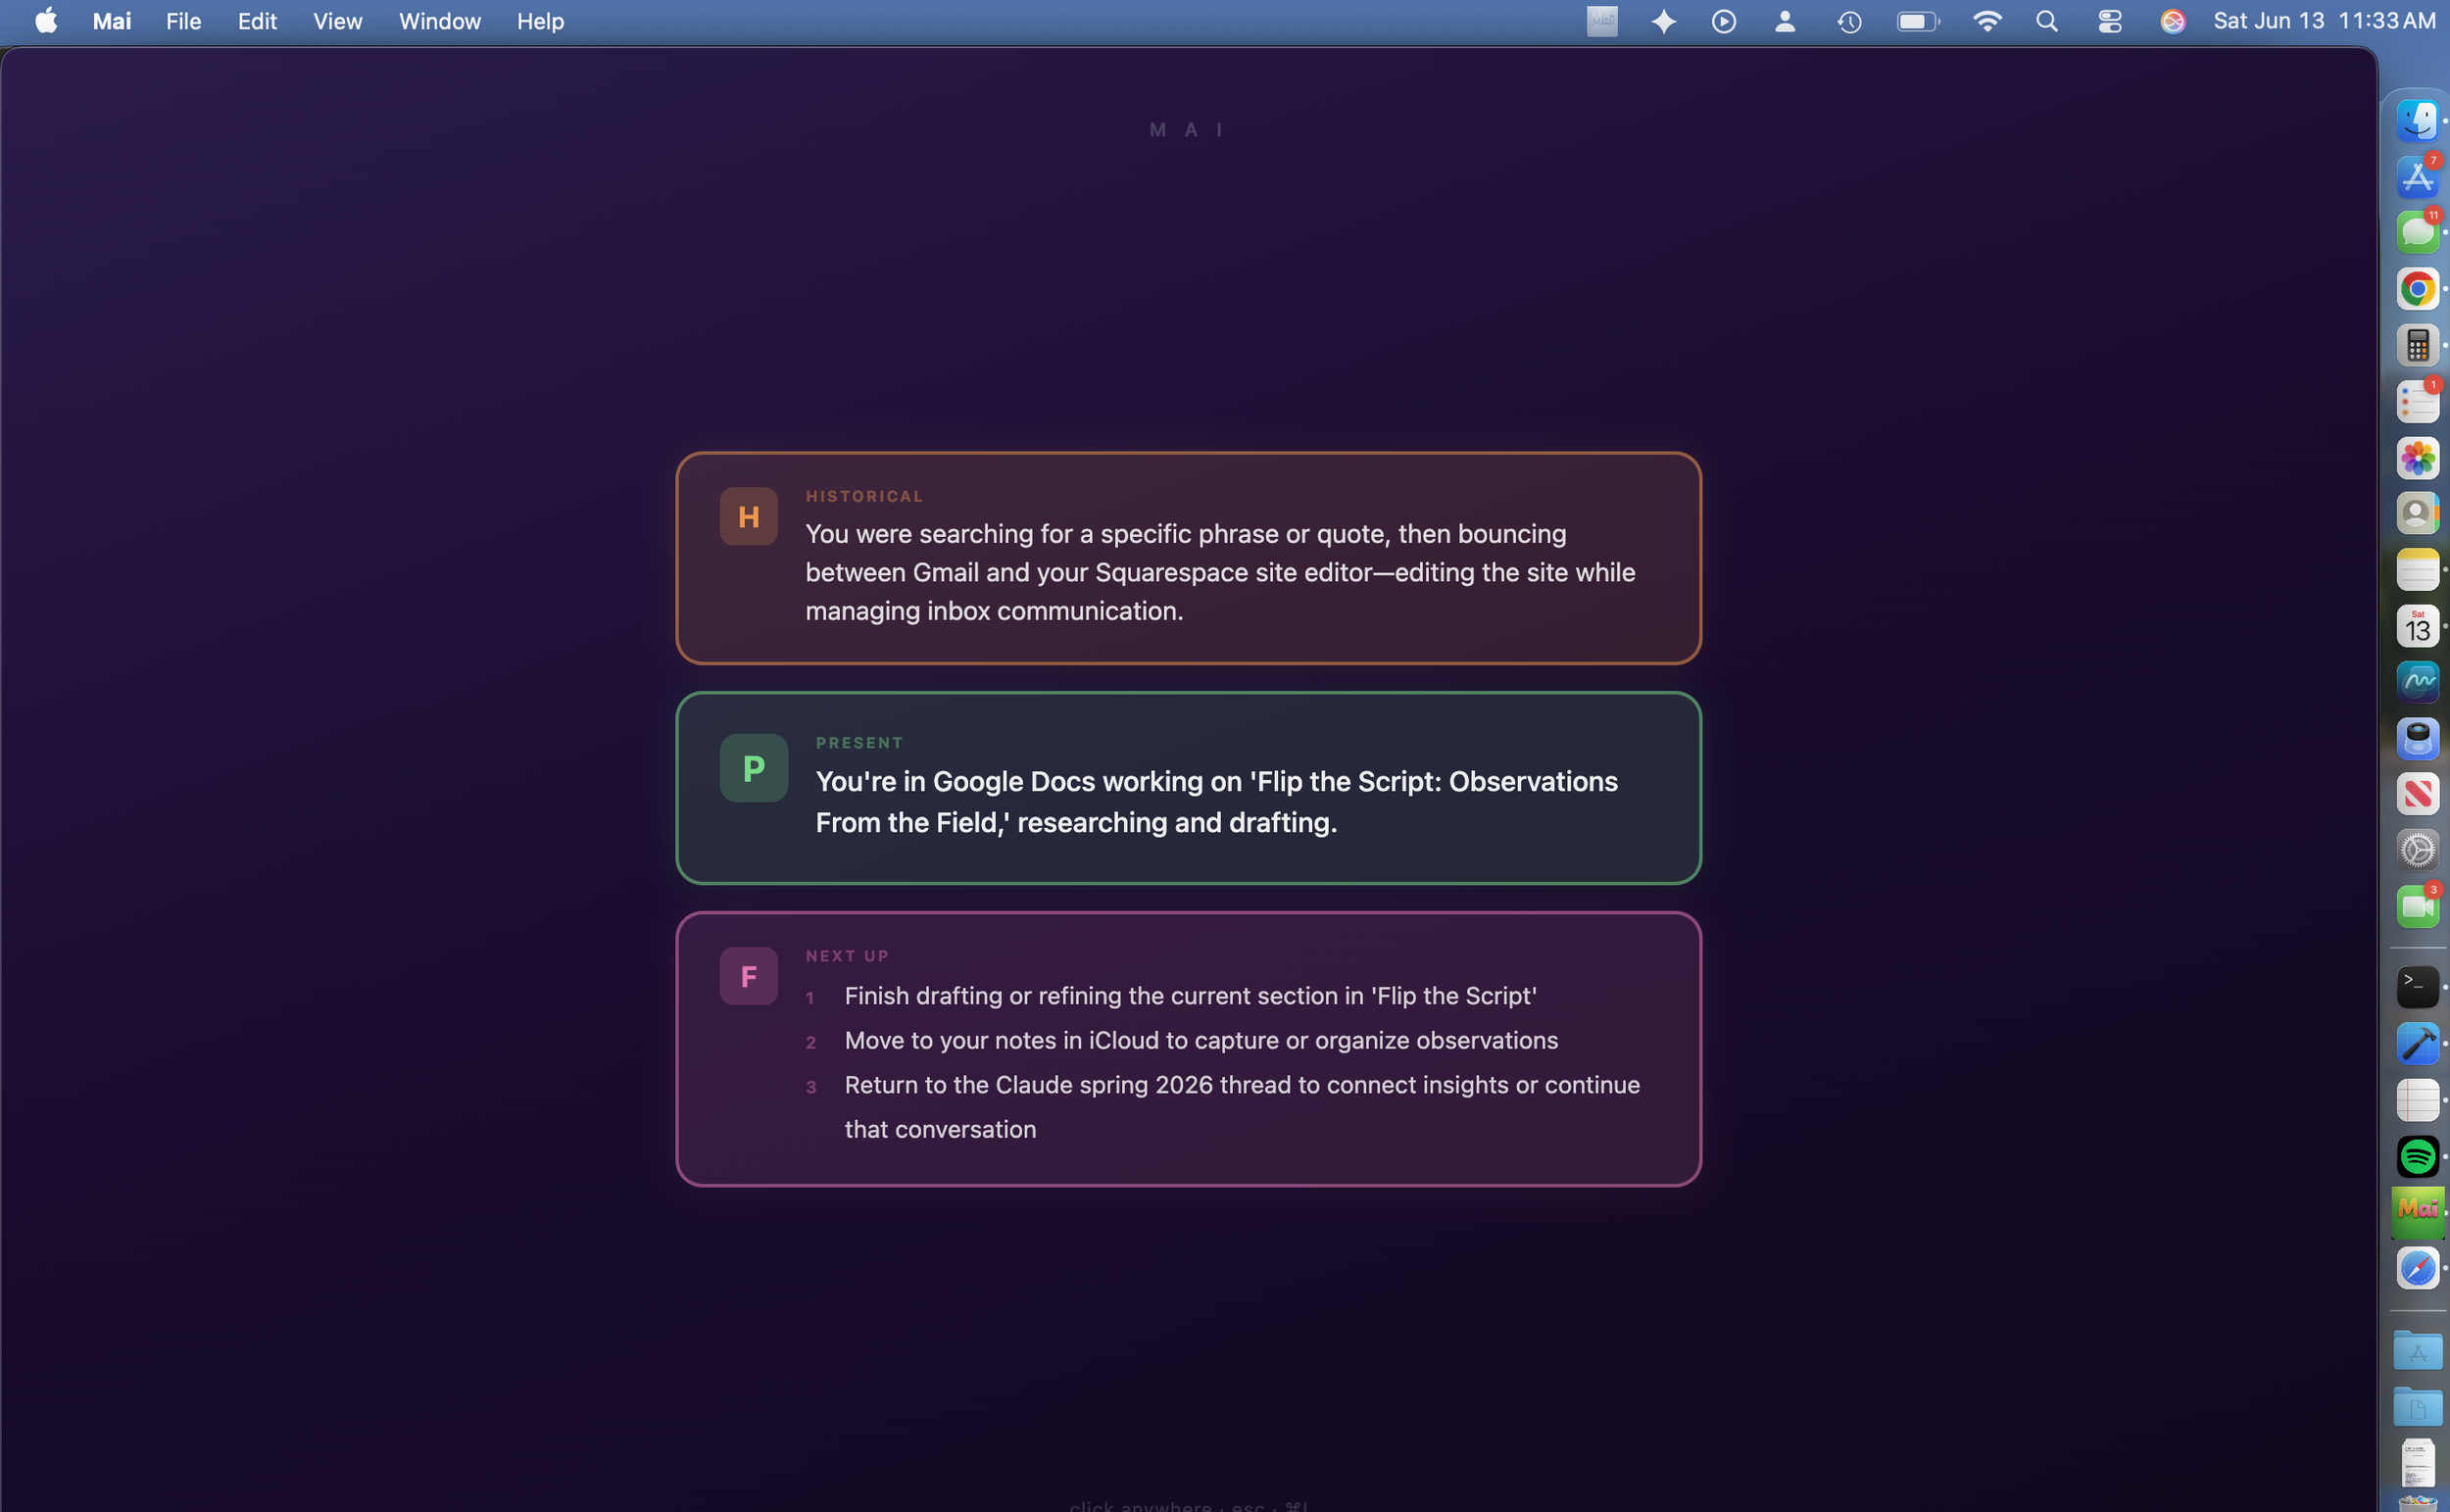
Task: Click the battery status icon
Action: 1918,21
